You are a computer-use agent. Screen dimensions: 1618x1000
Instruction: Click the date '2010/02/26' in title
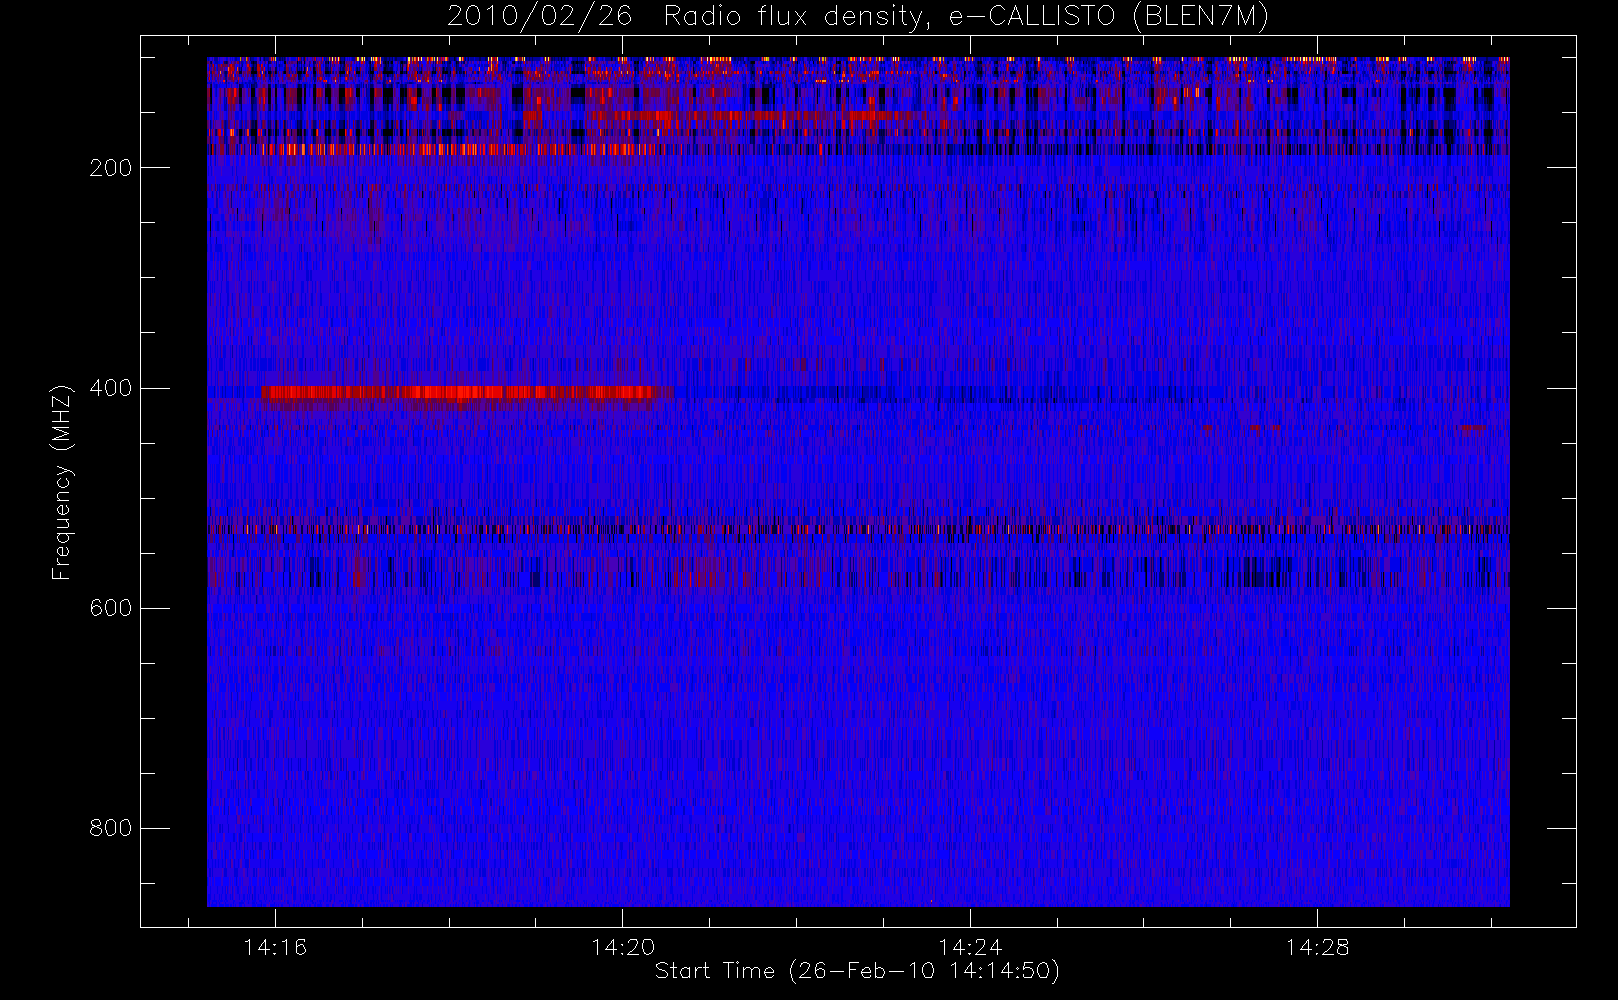[x=540, y=16]
